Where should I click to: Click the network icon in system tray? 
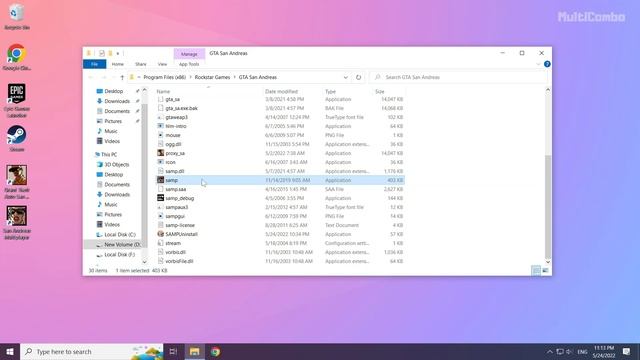[x=560, y=351]
